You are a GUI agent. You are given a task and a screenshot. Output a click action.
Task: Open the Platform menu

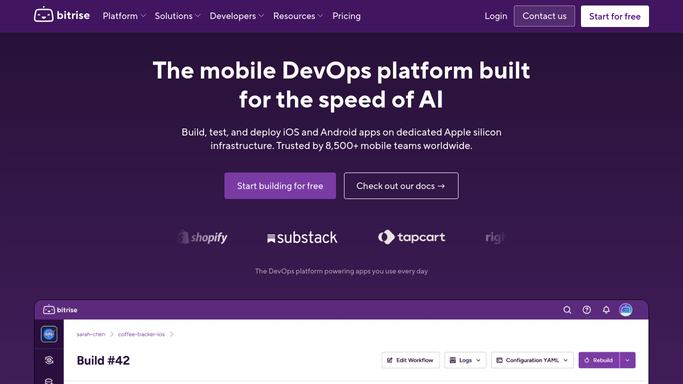(x=124, y=16)
